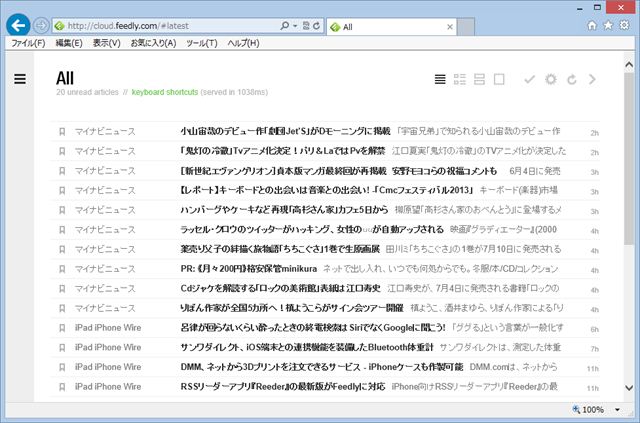The width and height of the screenshot is (640, 423).
Task: Open the keyboard shortcuts link
Action: click(165, 92)
